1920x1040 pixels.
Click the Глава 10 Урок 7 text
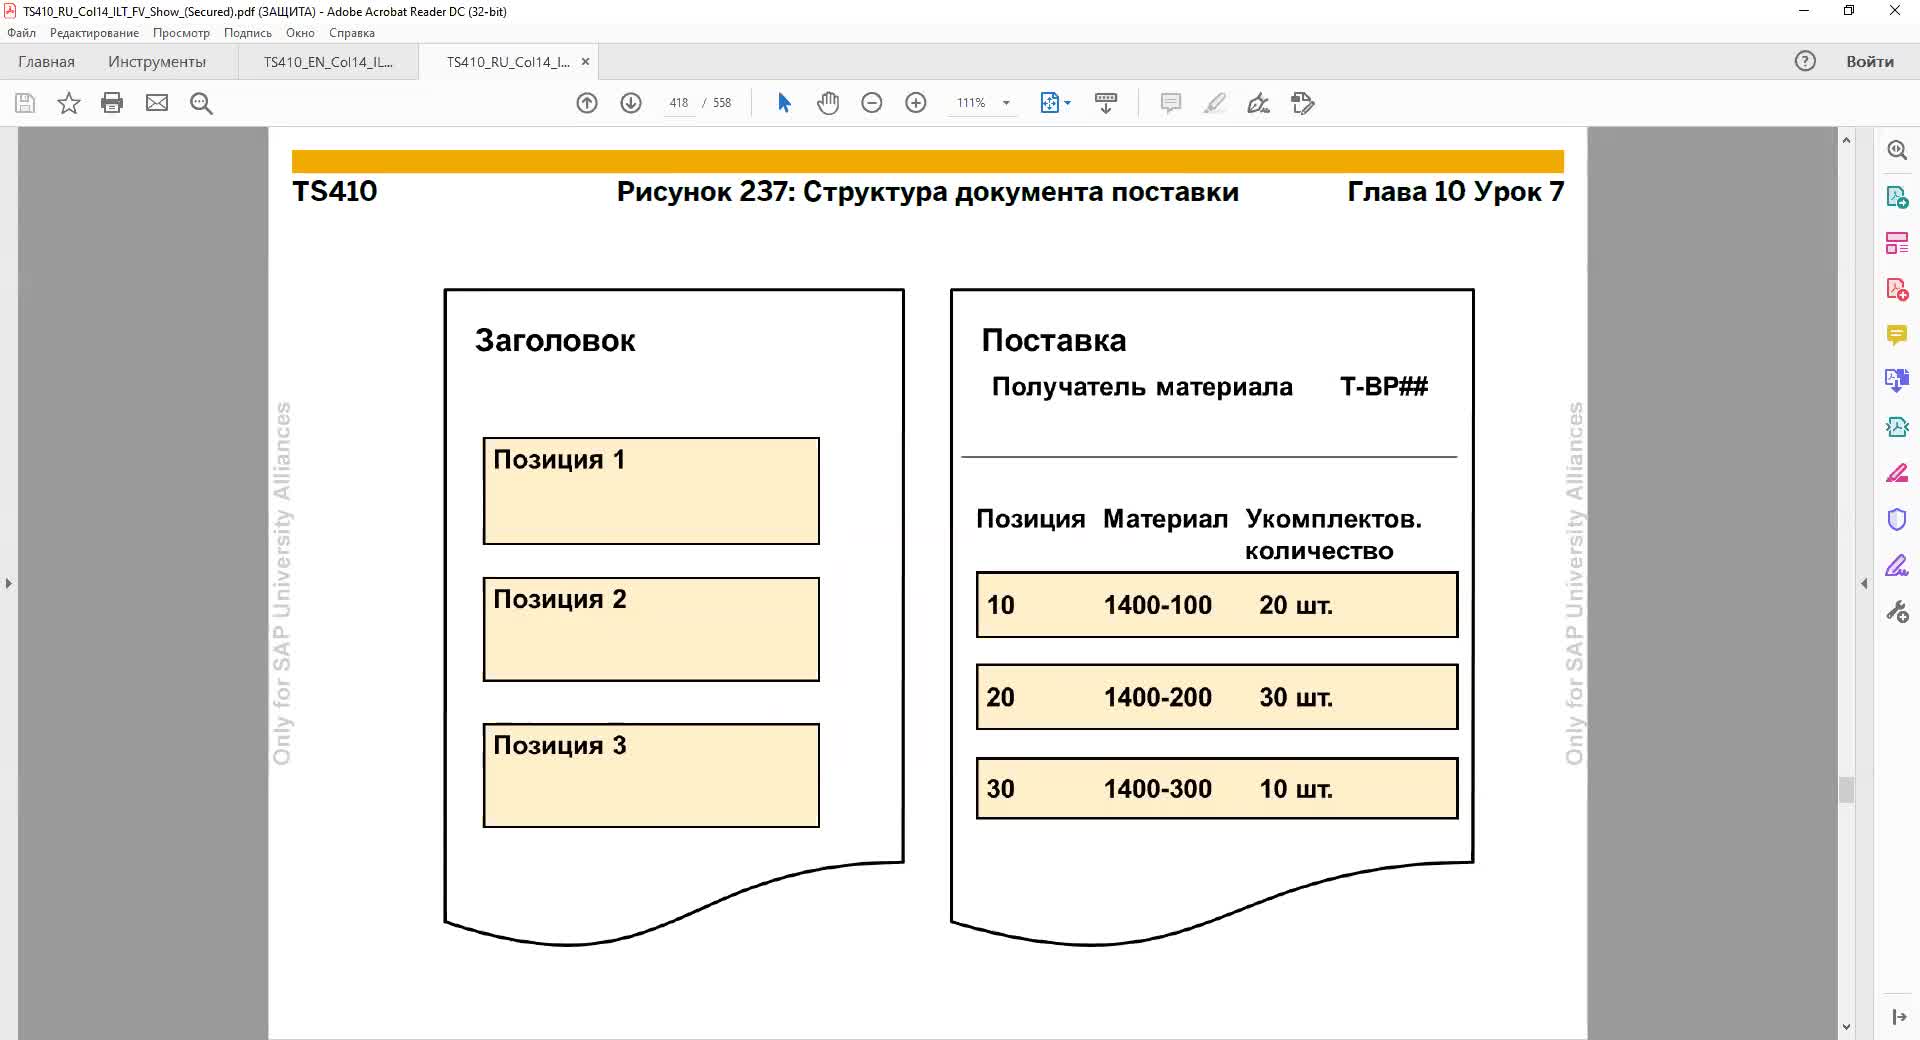1455,192
